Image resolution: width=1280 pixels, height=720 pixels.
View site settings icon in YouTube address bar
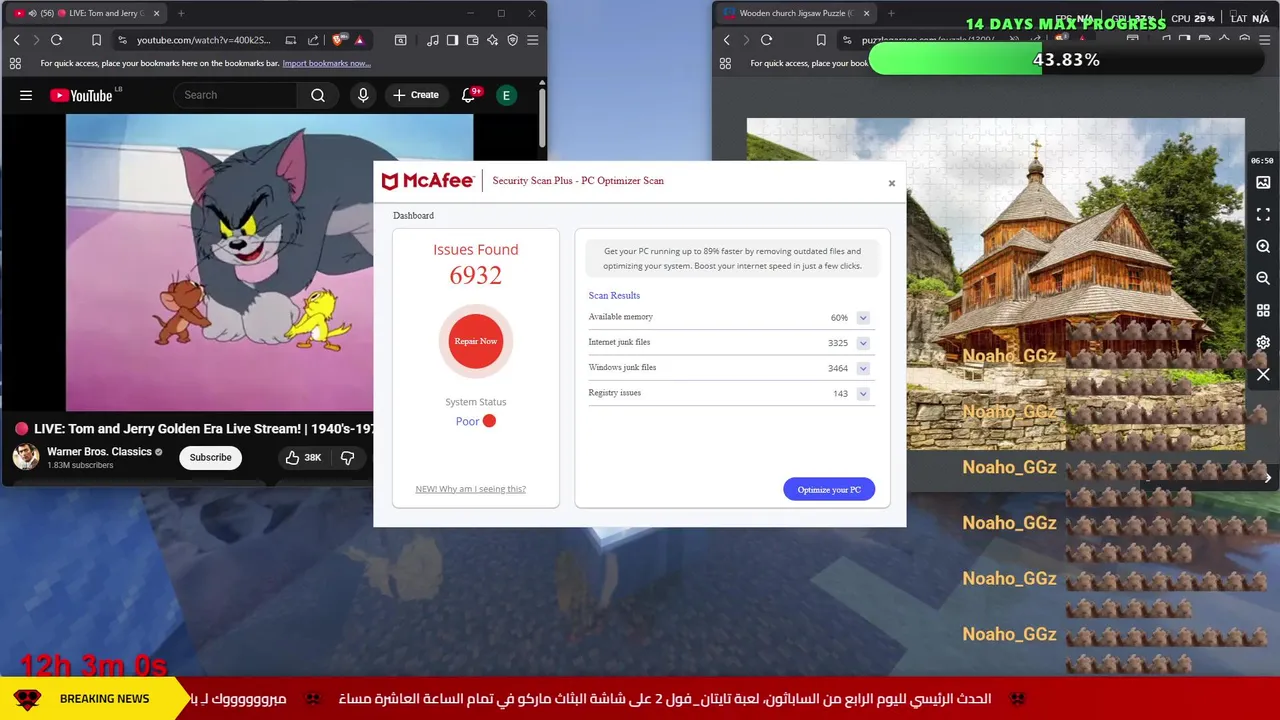coord(122,40)
